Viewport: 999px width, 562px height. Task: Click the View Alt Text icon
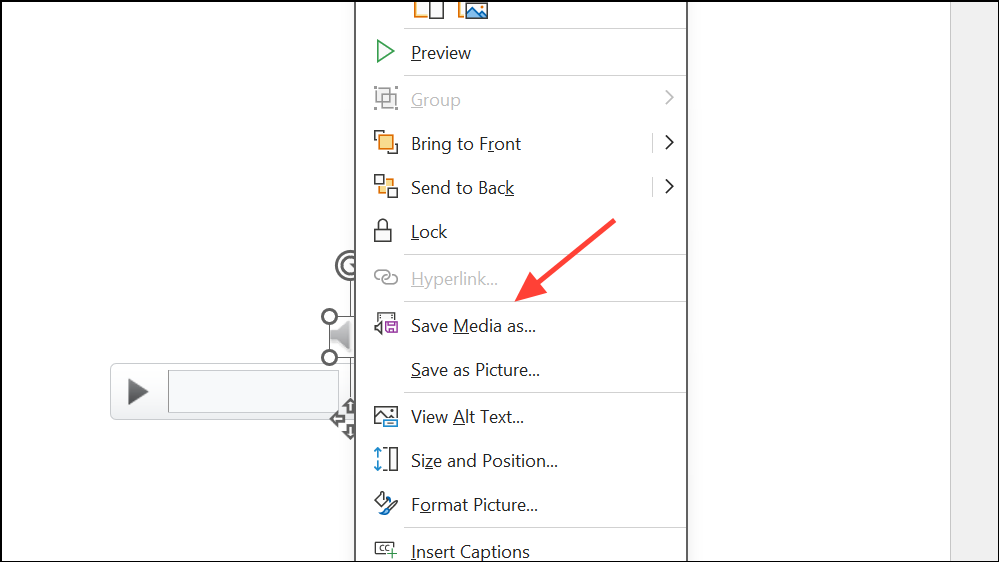tap(385, 416)
